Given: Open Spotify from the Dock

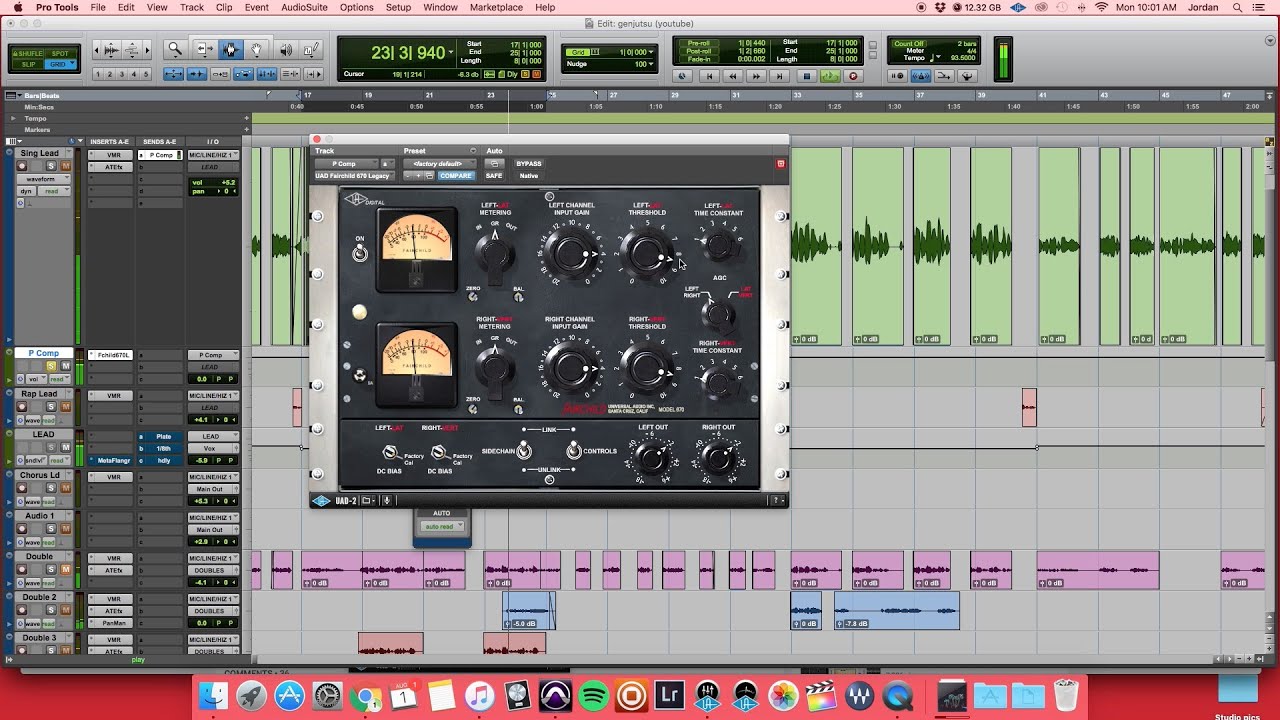Looking at the screenshot, I should click(594, 695).
